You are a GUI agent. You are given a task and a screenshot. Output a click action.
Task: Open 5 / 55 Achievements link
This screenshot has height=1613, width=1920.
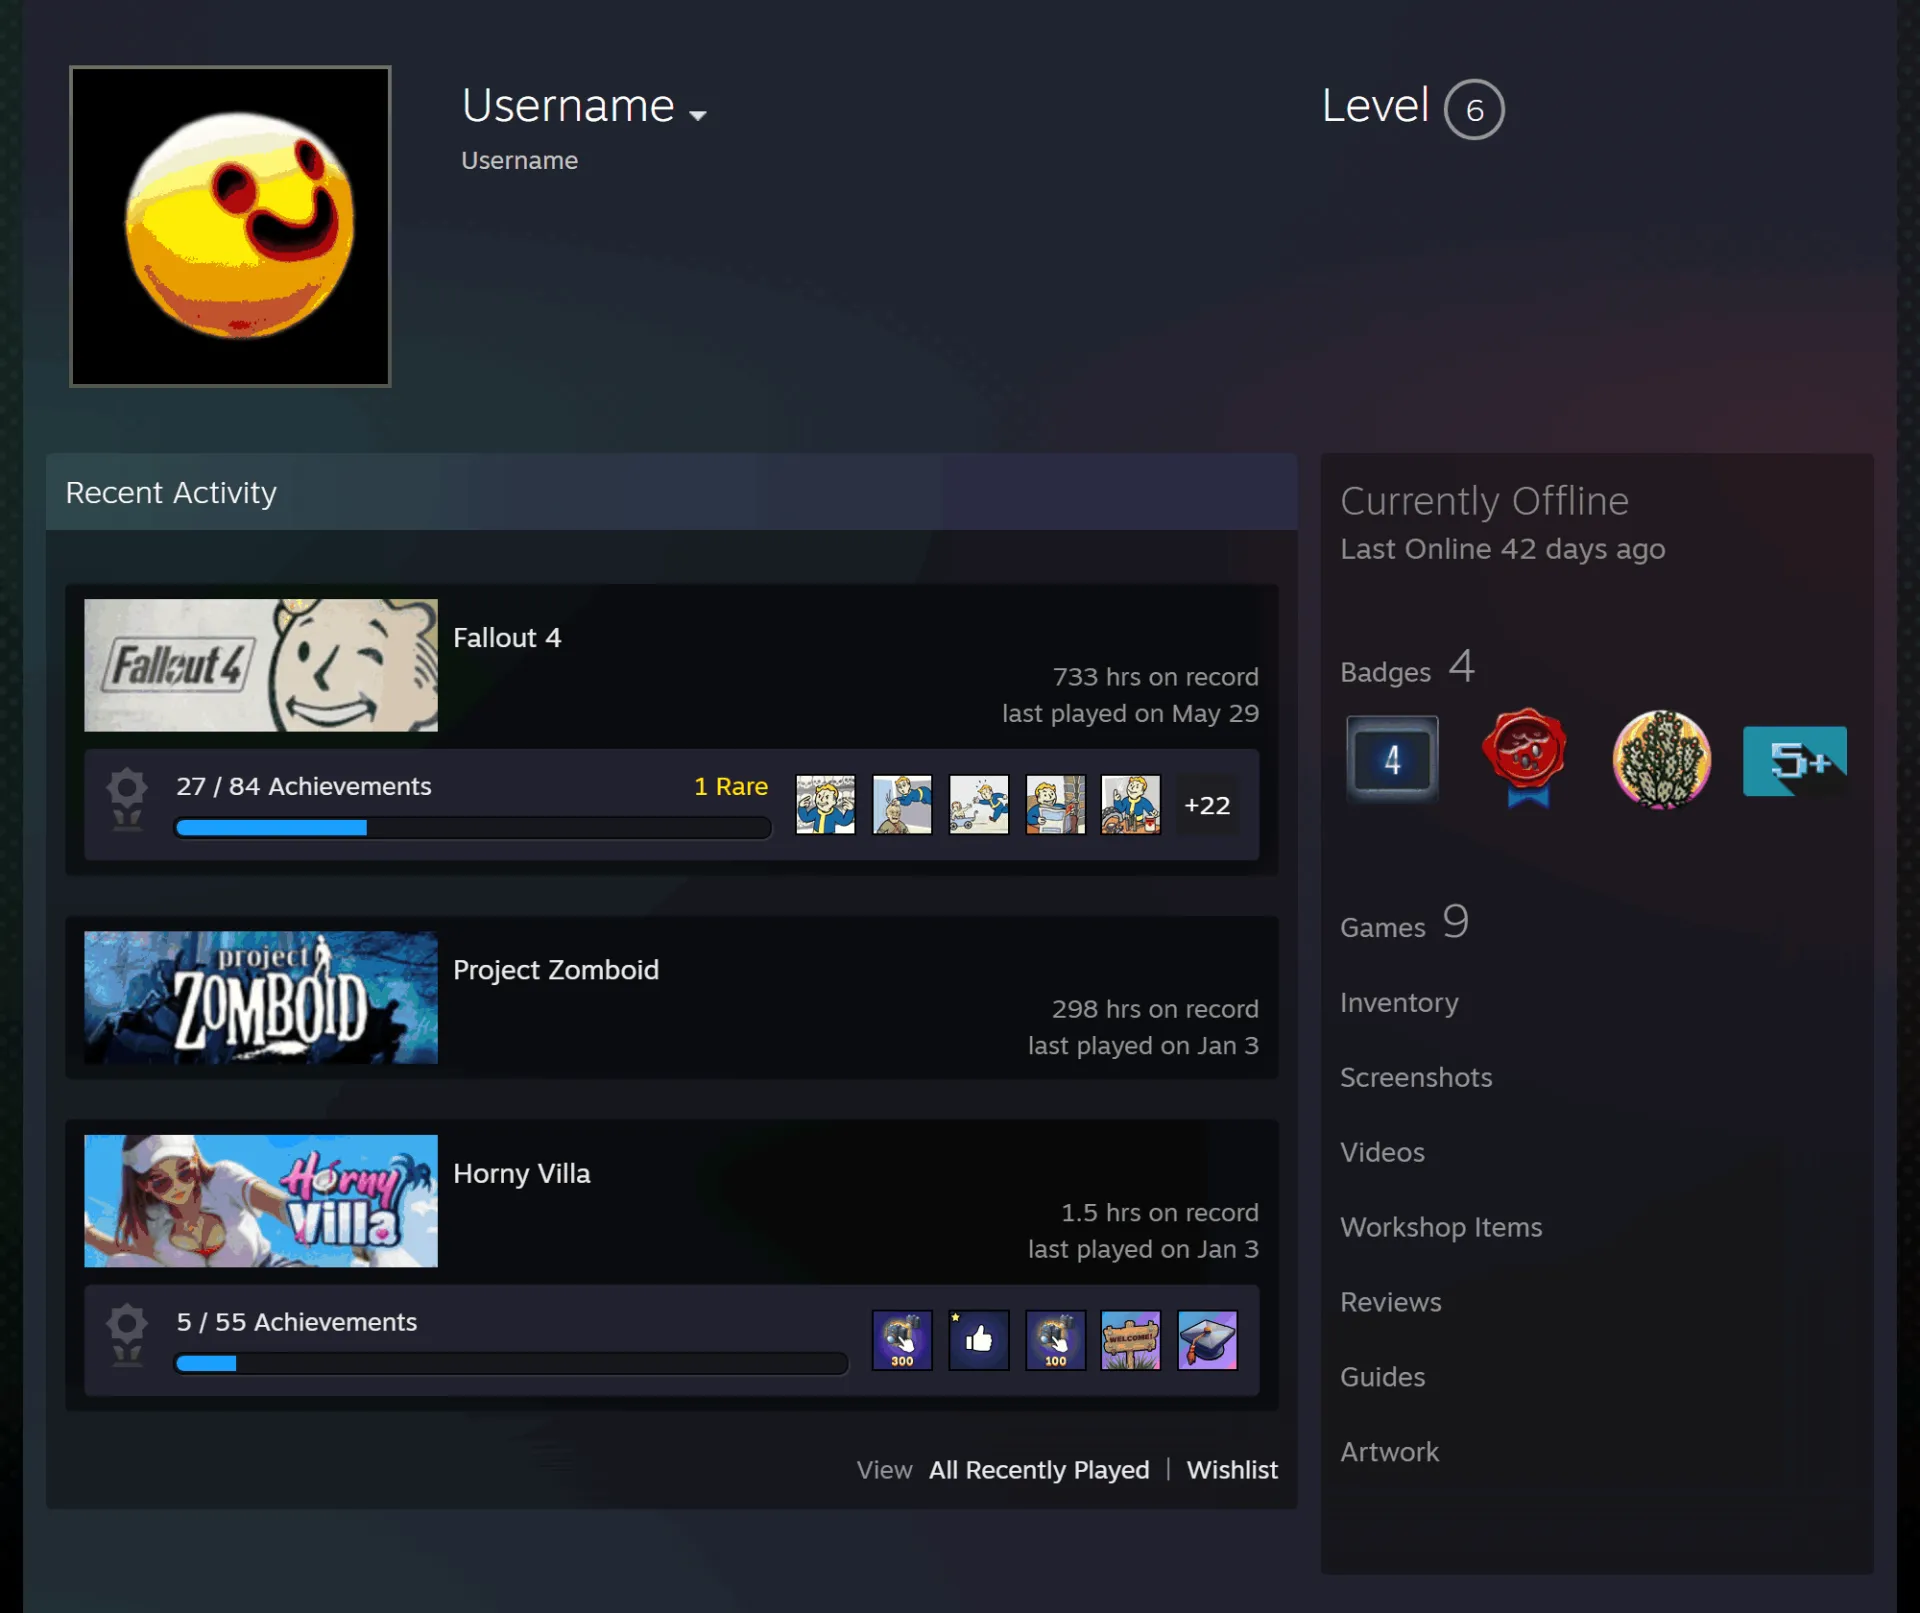coord(297,1322)
